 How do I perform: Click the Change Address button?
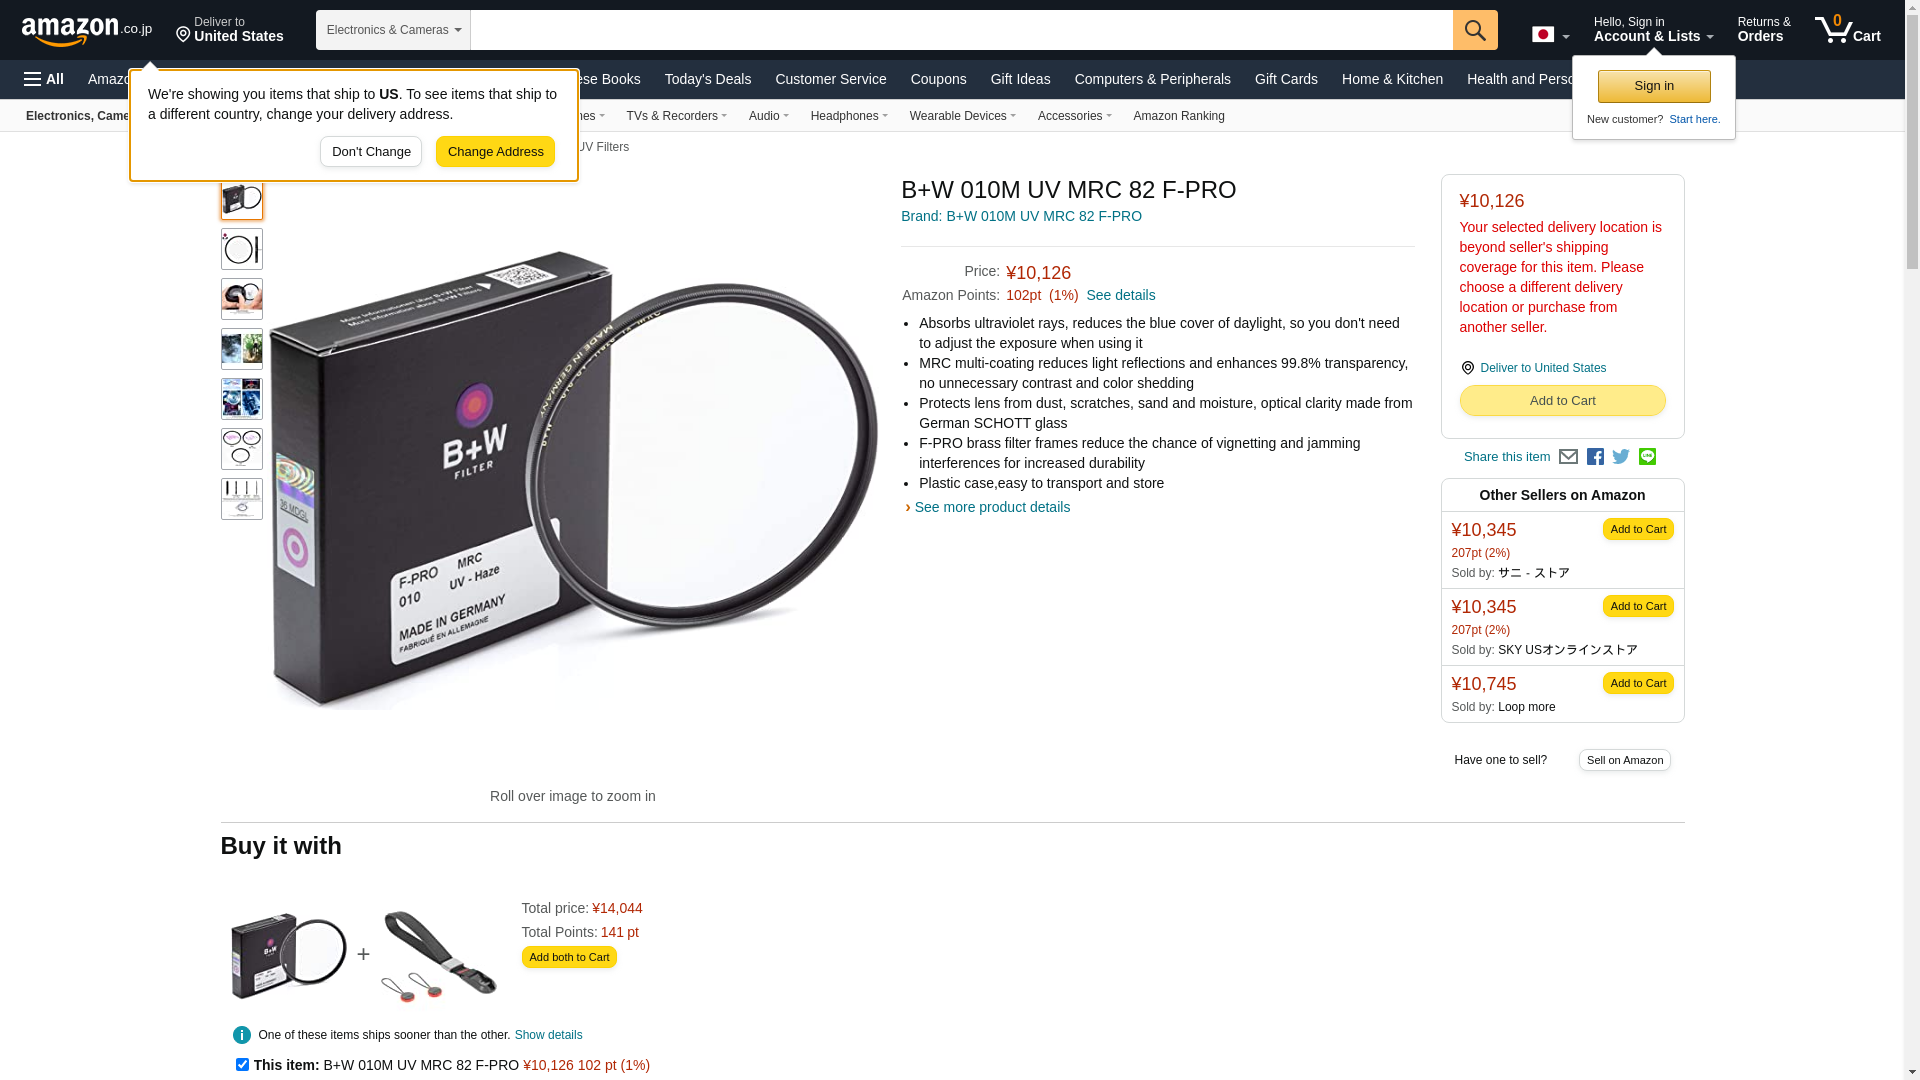click(x=495, y=152)
